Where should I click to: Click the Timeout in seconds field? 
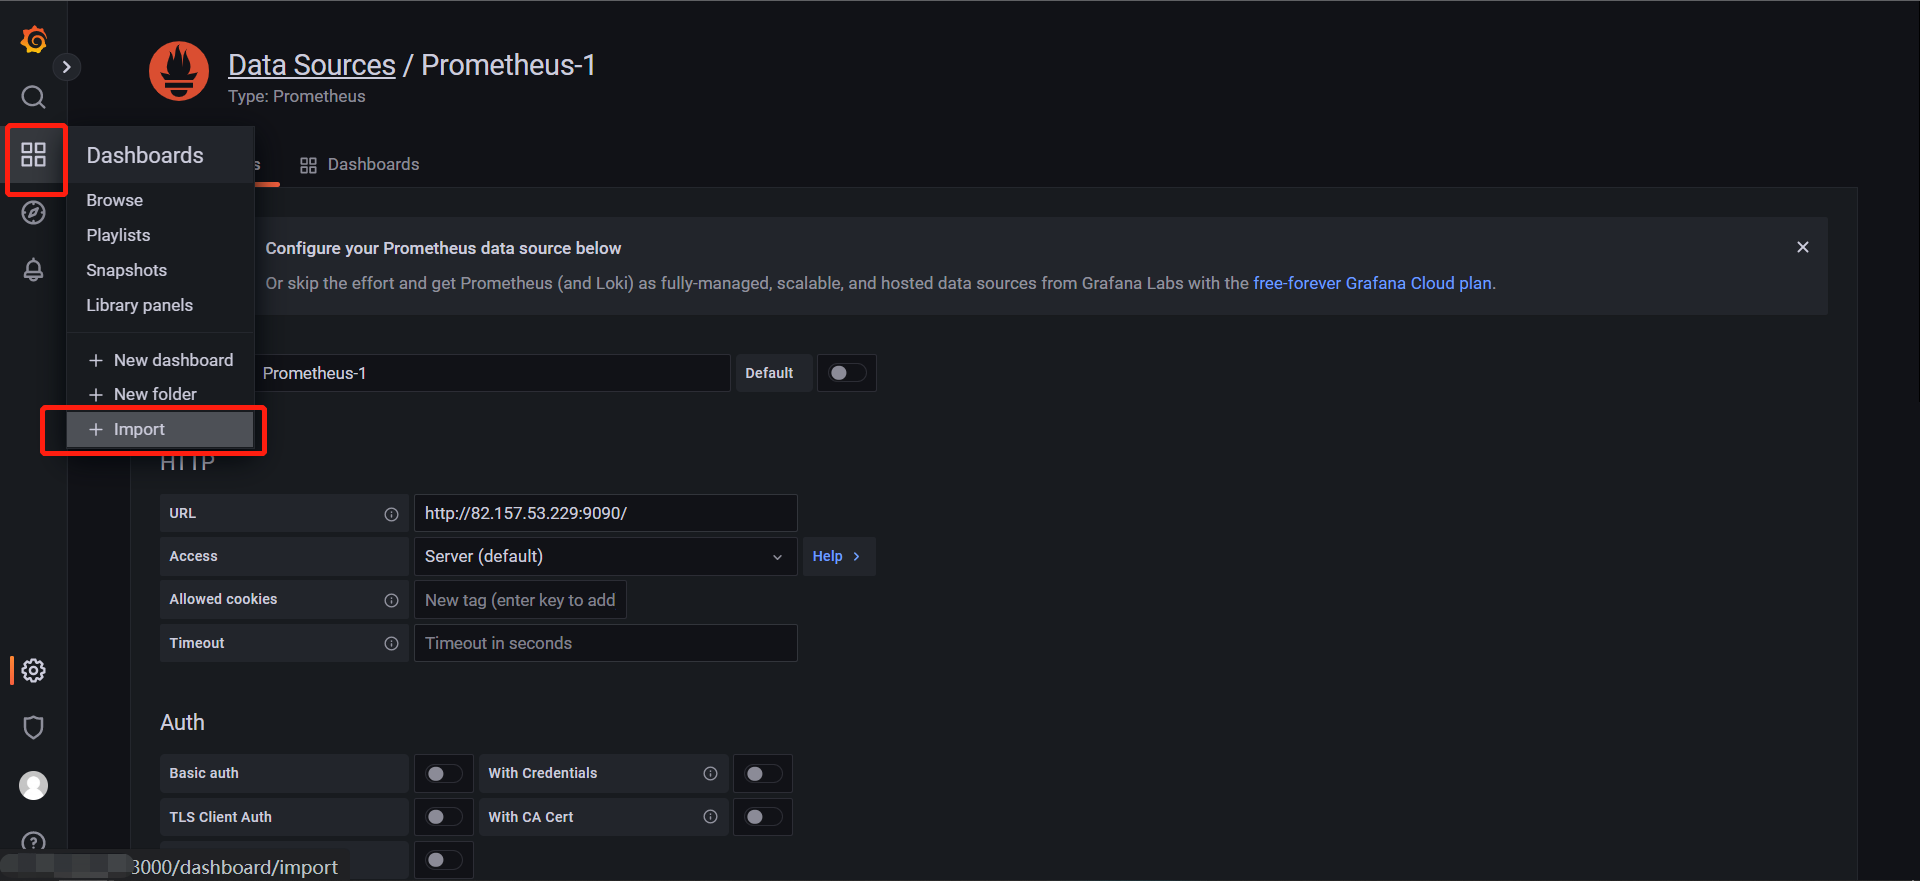tap(606, 643)
